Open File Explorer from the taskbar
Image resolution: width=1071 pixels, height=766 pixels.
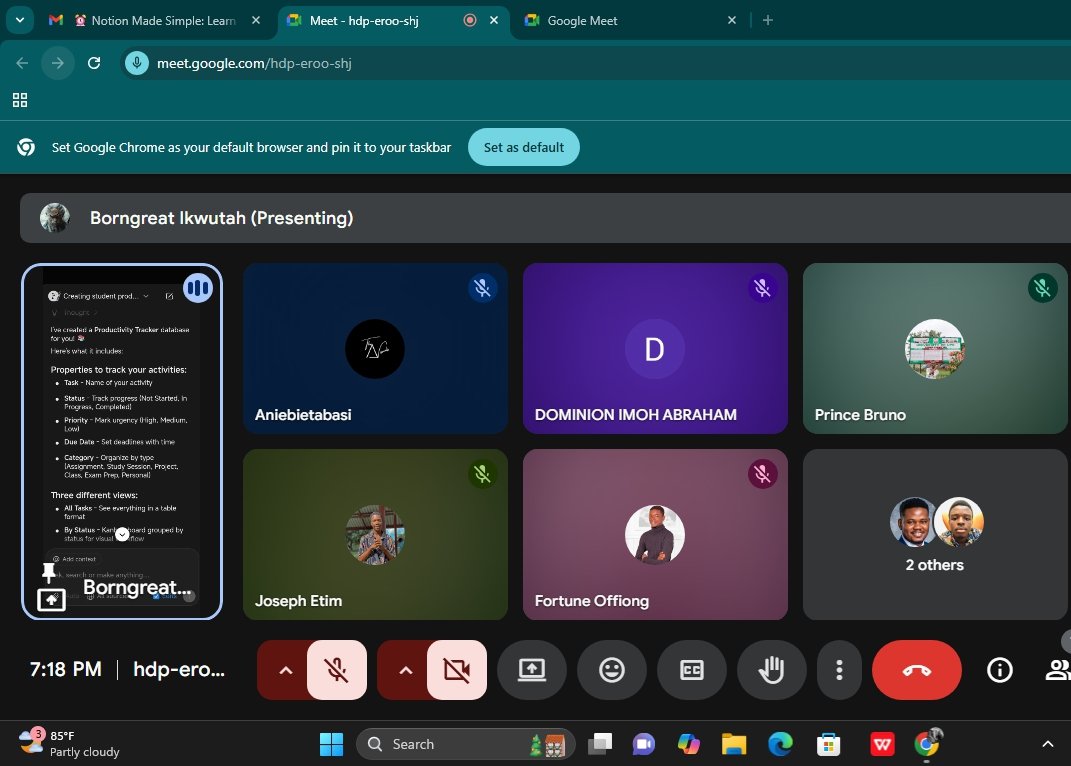pos(733,744)
